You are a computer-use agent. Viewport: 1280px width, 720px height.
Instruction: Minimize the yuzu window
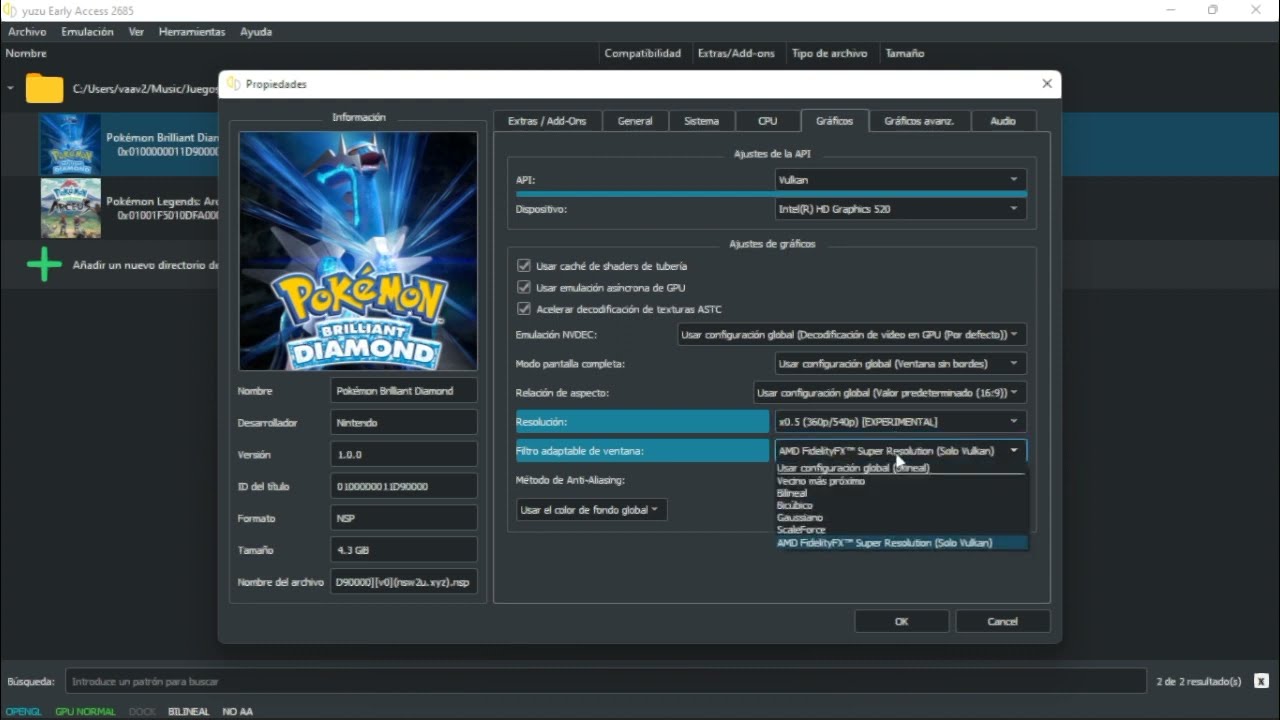pyautogui.click(x=1170, y=10)
